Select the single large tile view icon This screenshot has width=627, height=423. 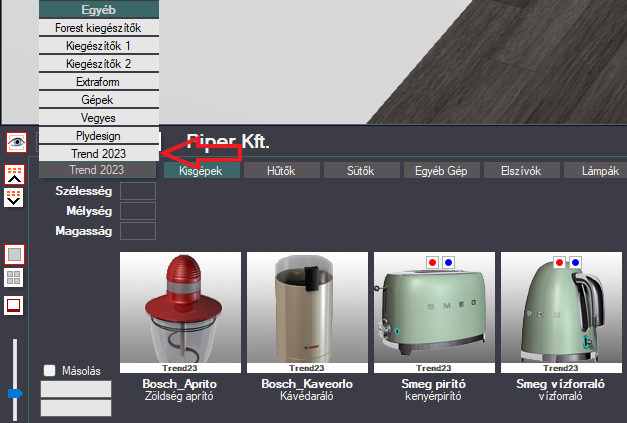pos(14,254)
